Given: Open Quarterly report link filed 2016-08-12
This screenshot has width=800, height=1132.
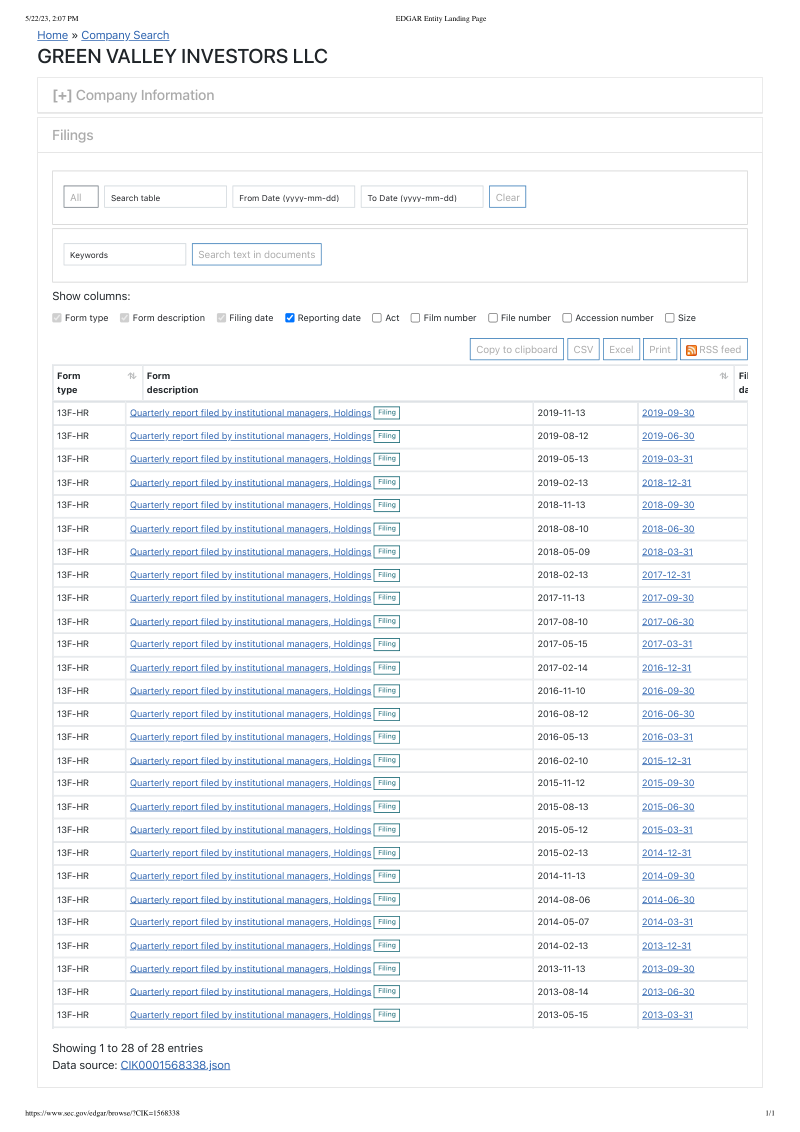Looking at the screenshot, I should pos(251,714).
